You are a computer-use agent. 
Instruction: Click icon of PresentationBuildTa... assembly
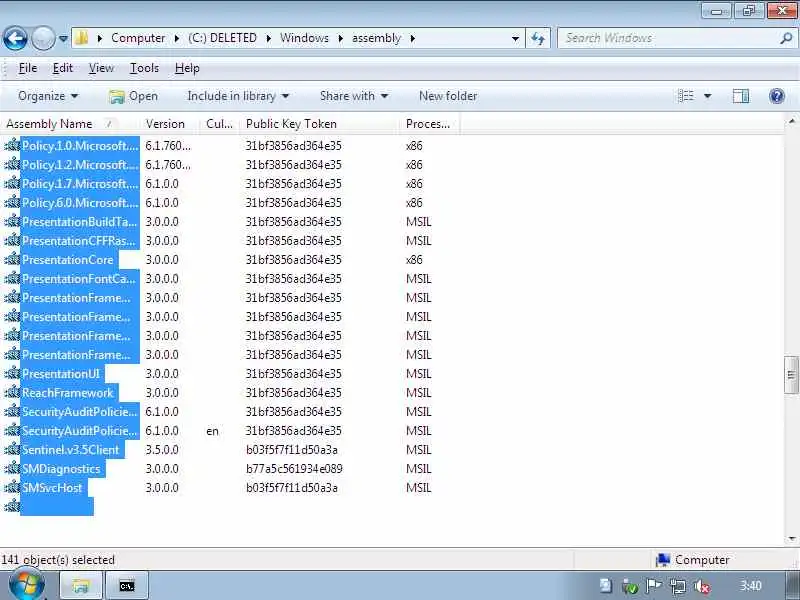click(x=11, y=222)
